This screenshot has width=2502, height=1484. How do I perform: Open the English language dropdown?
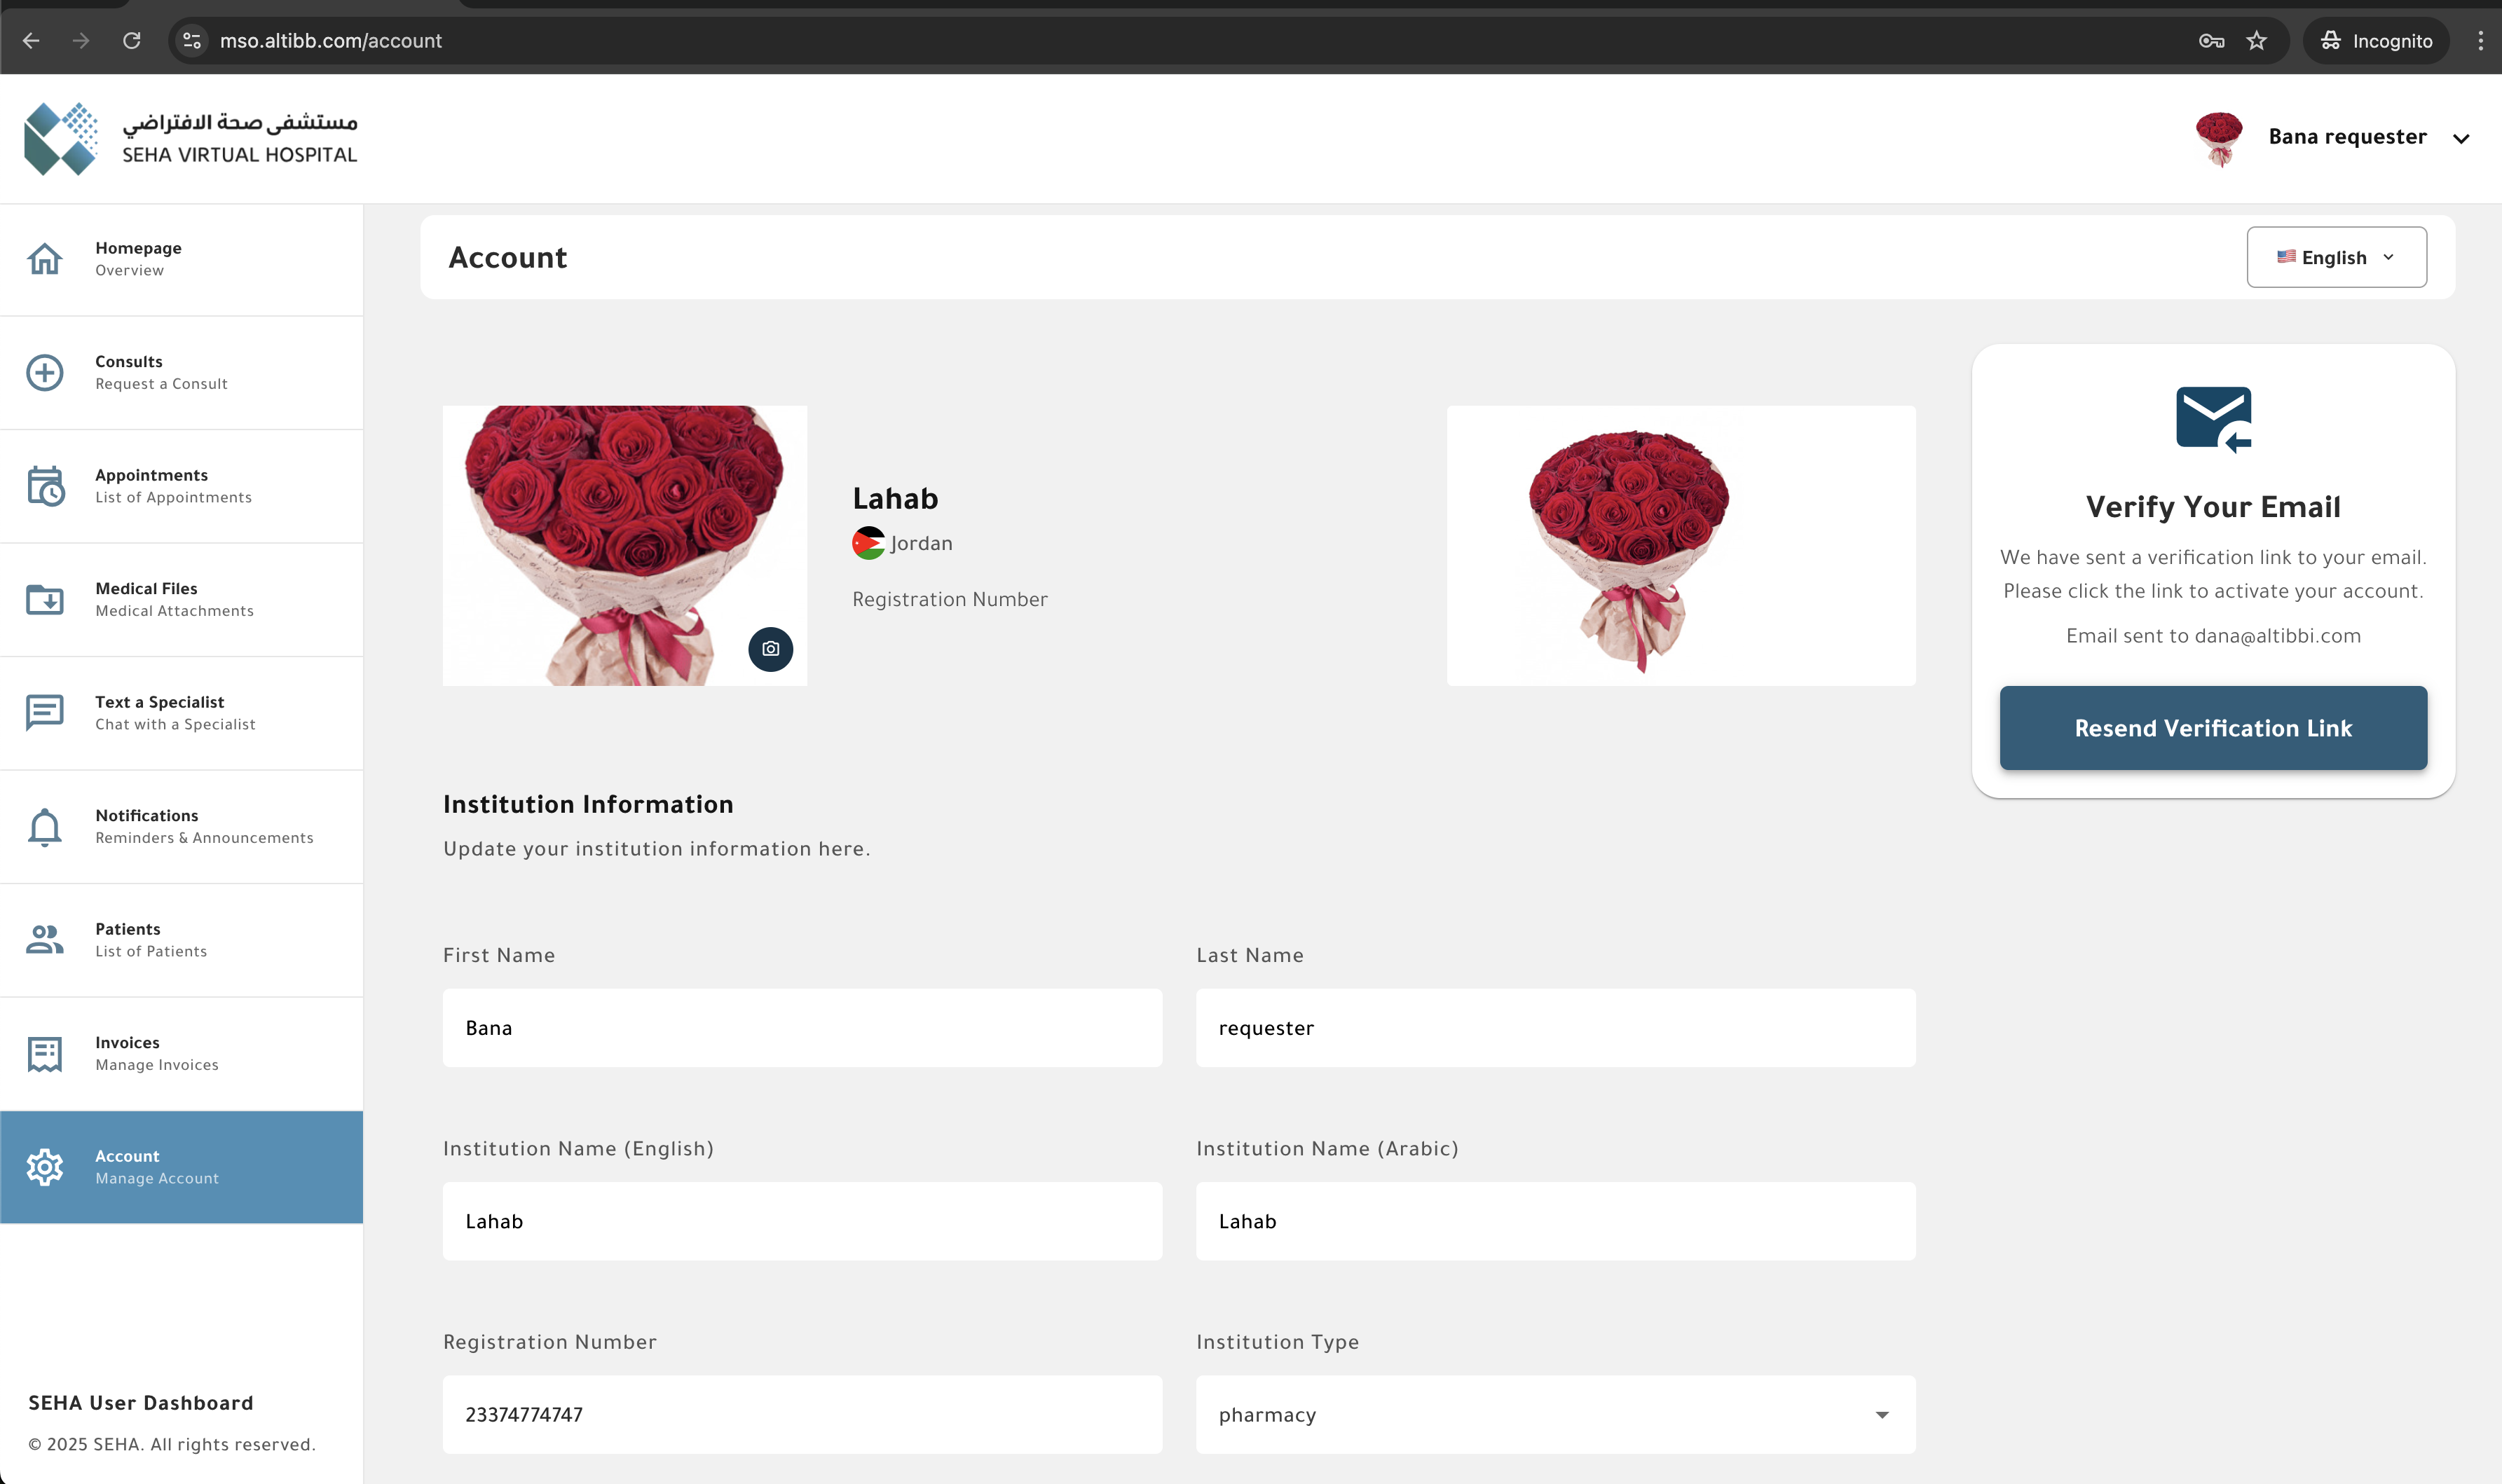click(2336, 257)
